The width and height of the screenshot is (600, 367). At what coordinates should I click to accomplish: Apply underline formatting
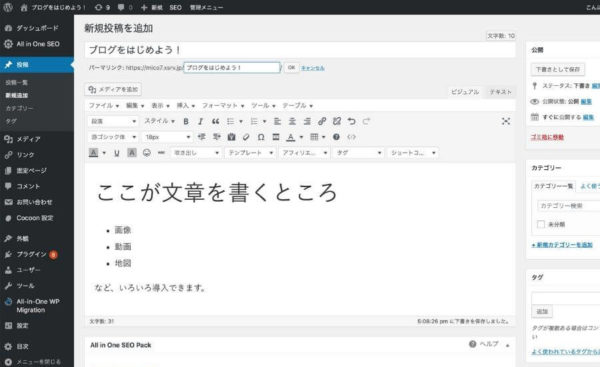tap(117, 153)
